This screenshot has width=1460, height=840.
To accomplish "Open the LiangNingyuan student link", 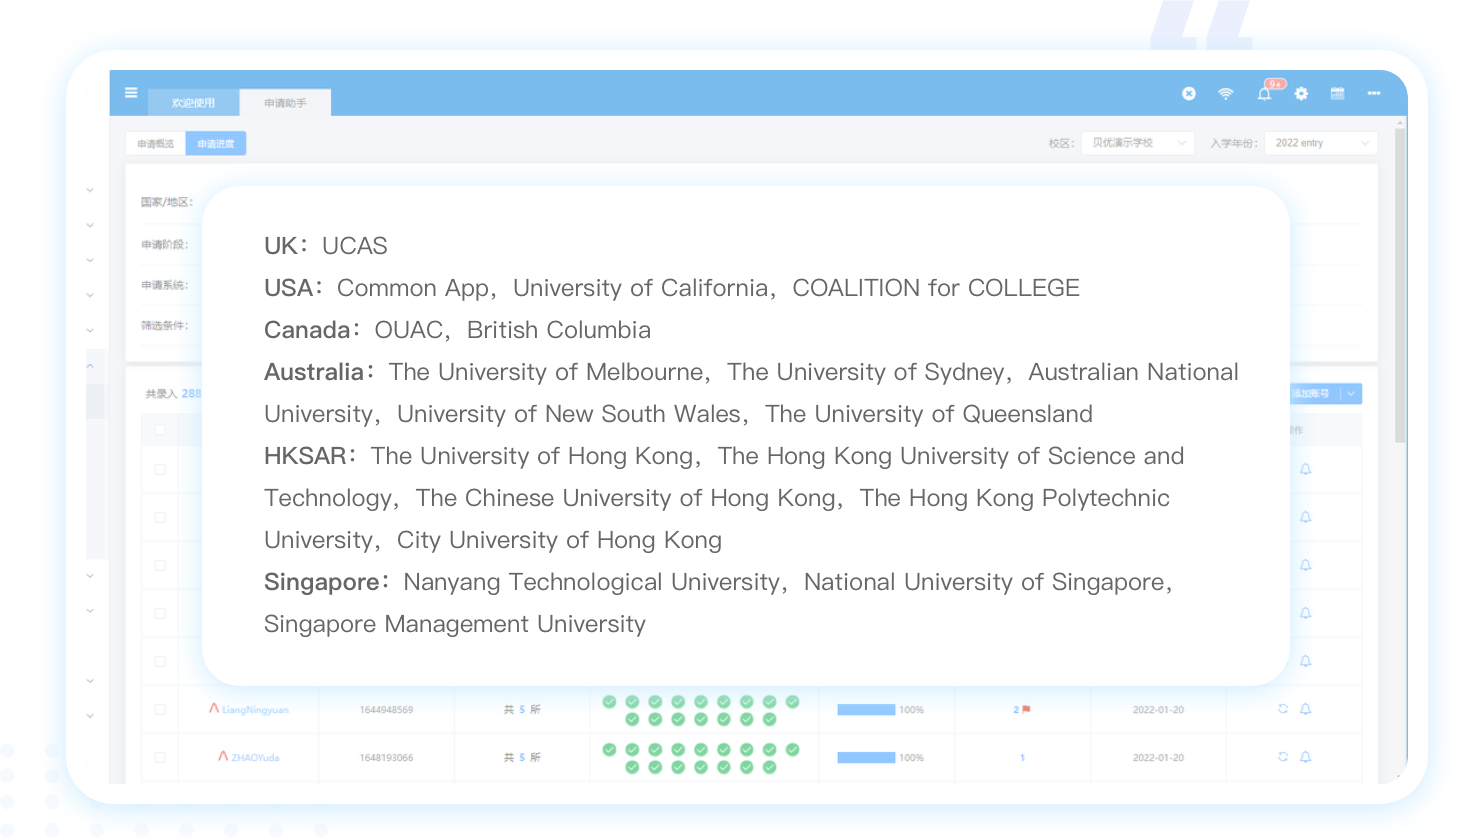I will 255,710.
